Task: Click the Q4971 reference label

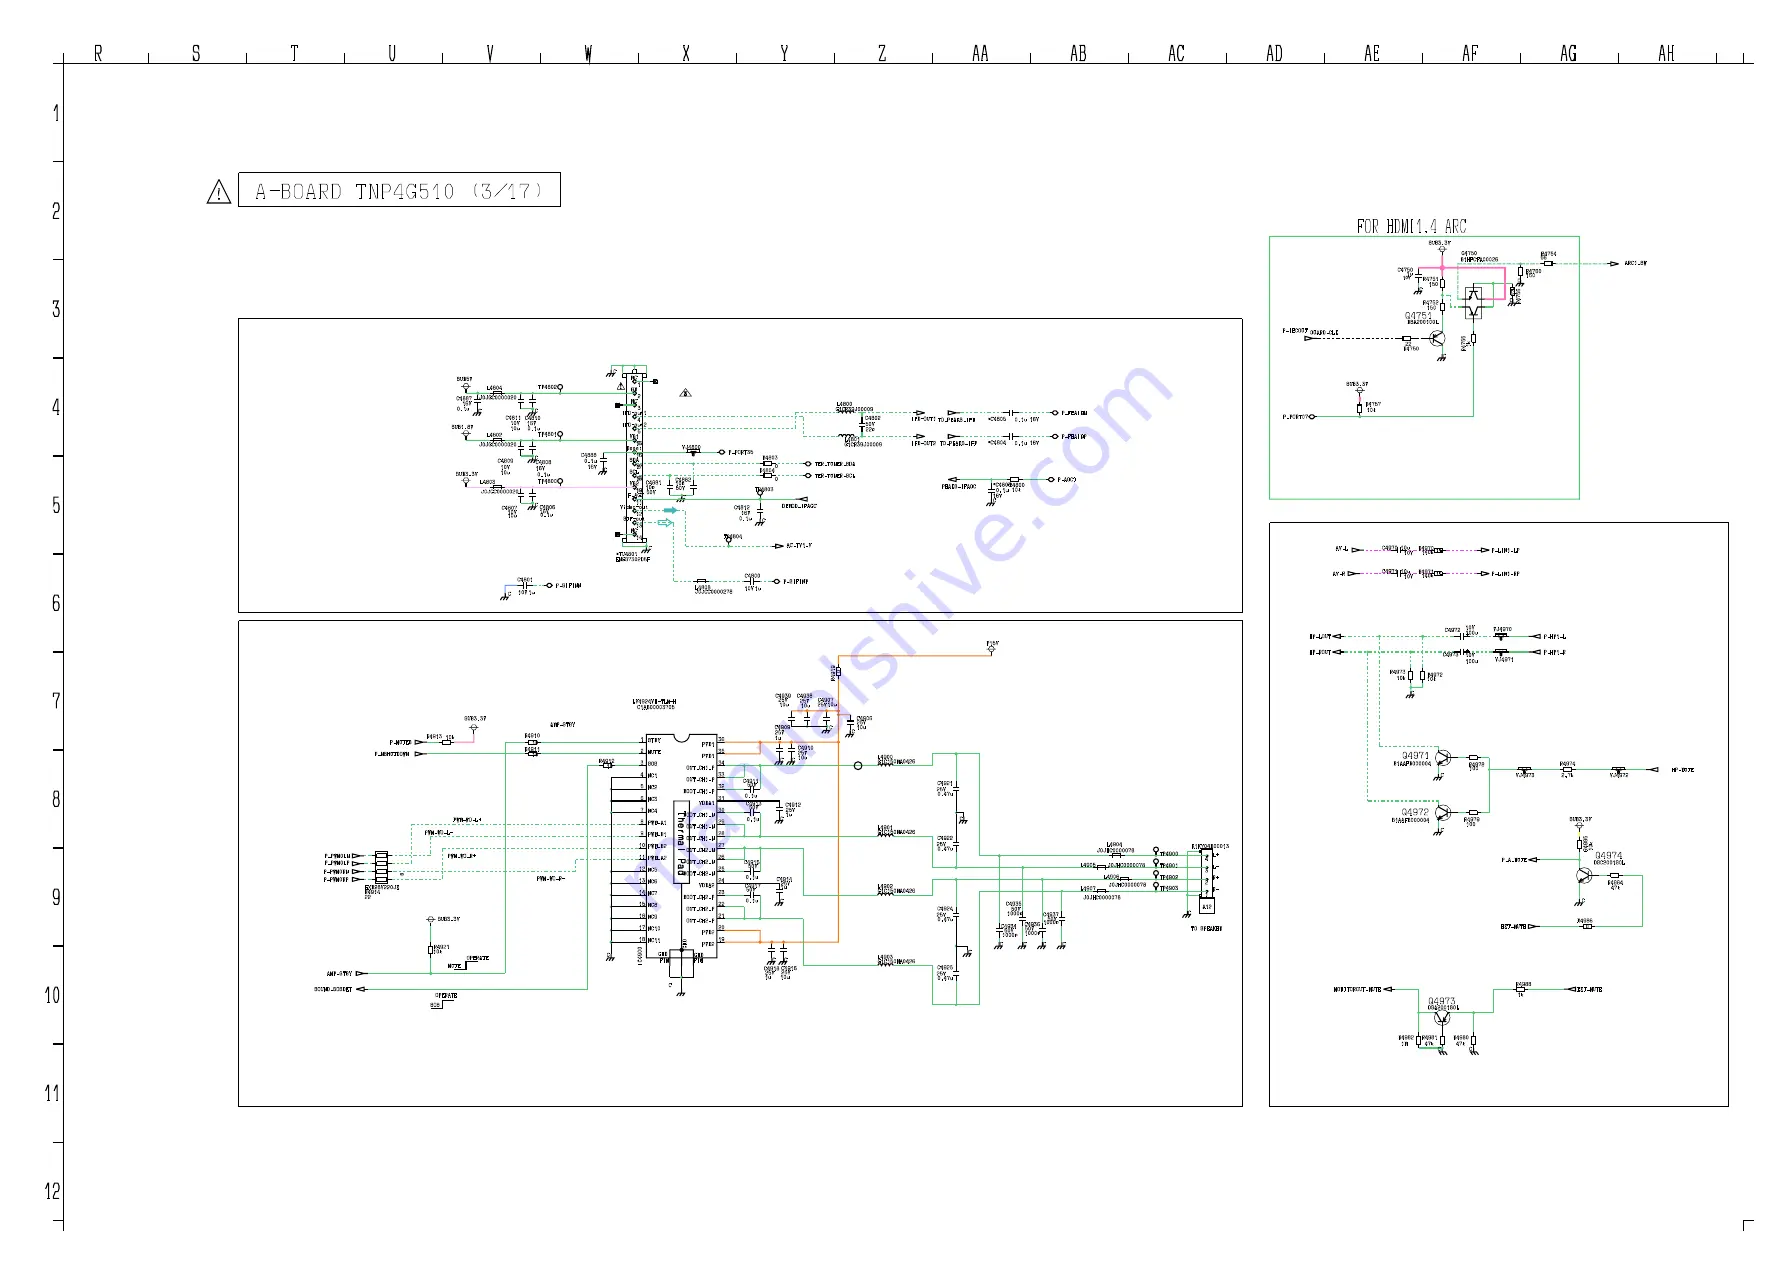Action: [x=1415, y=756]
